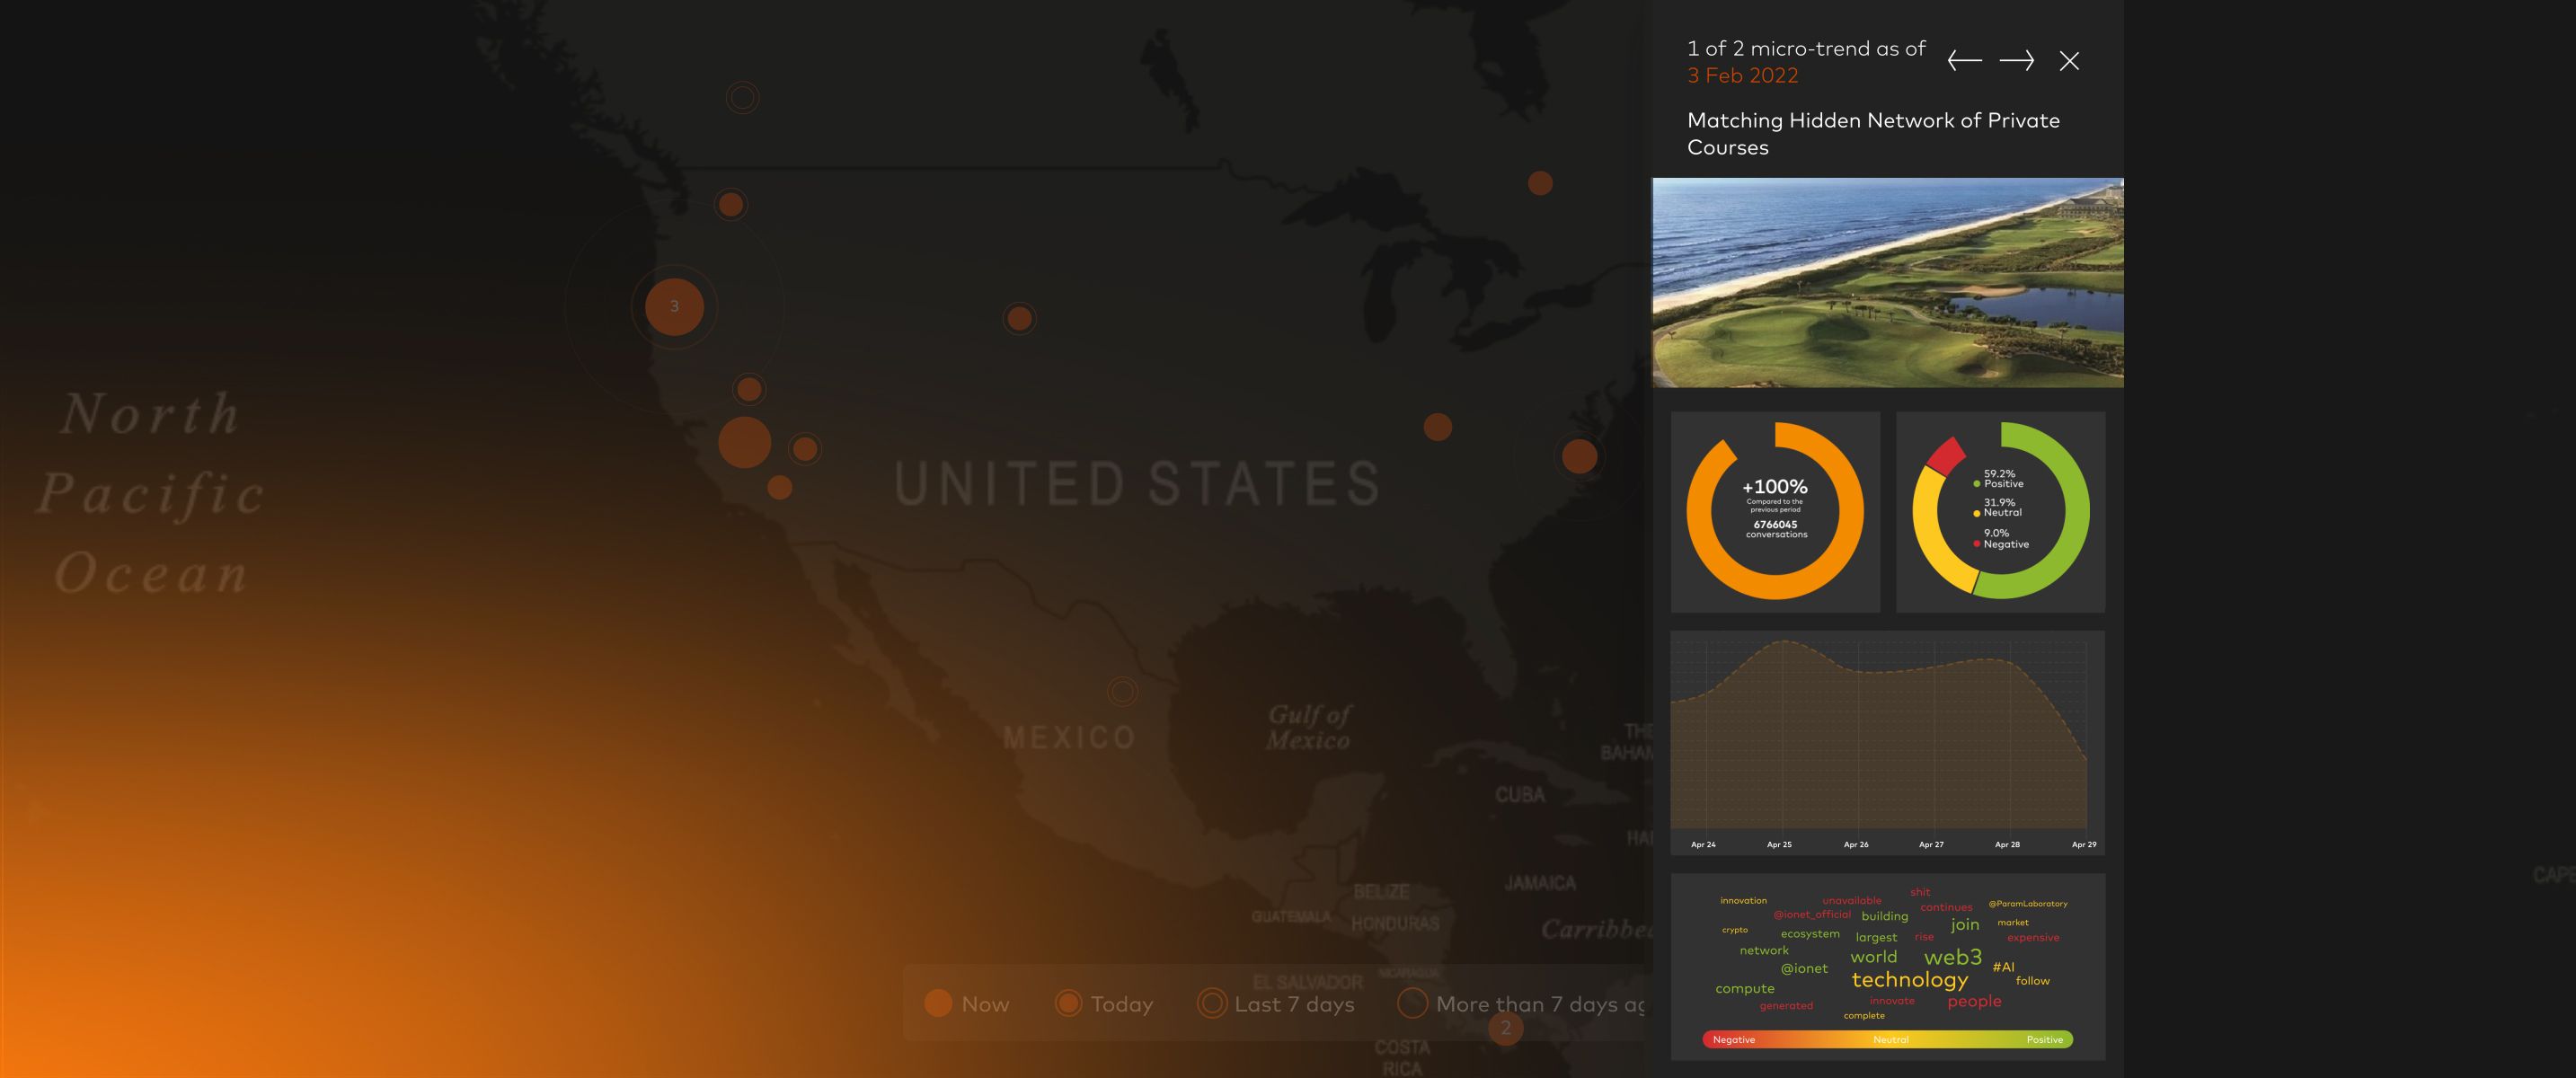Close the micro-trend details panel
2576x1078 pixels.
pyautogui.click(x=2069, y=61)
